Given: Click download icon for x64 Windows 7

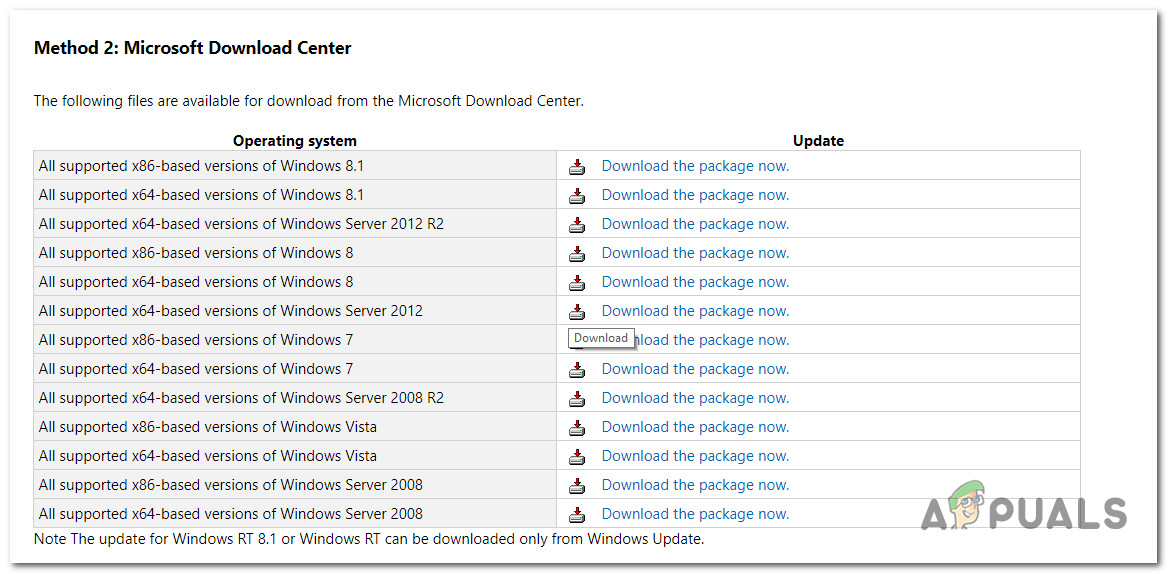Looking at the screenshot, I should click(x=577, y=370).
